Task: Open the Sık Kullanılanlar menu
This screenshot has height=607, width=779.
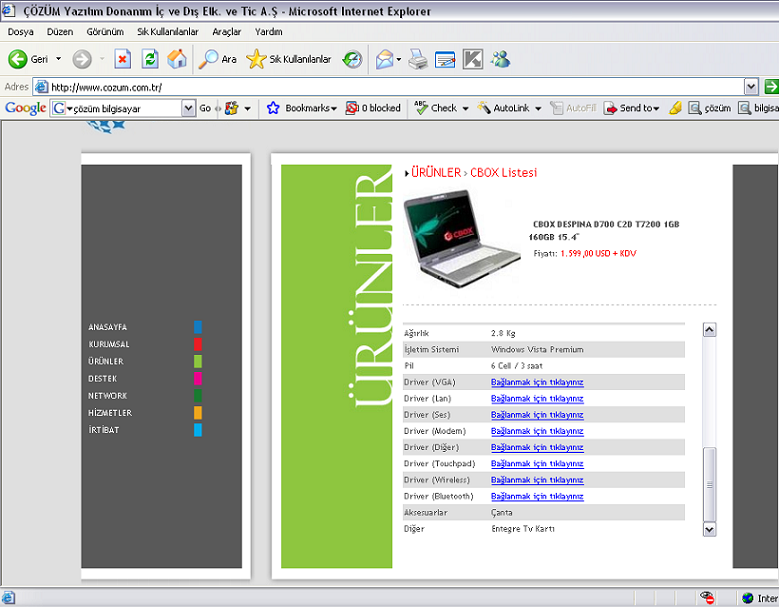Action: pos(167,32)
